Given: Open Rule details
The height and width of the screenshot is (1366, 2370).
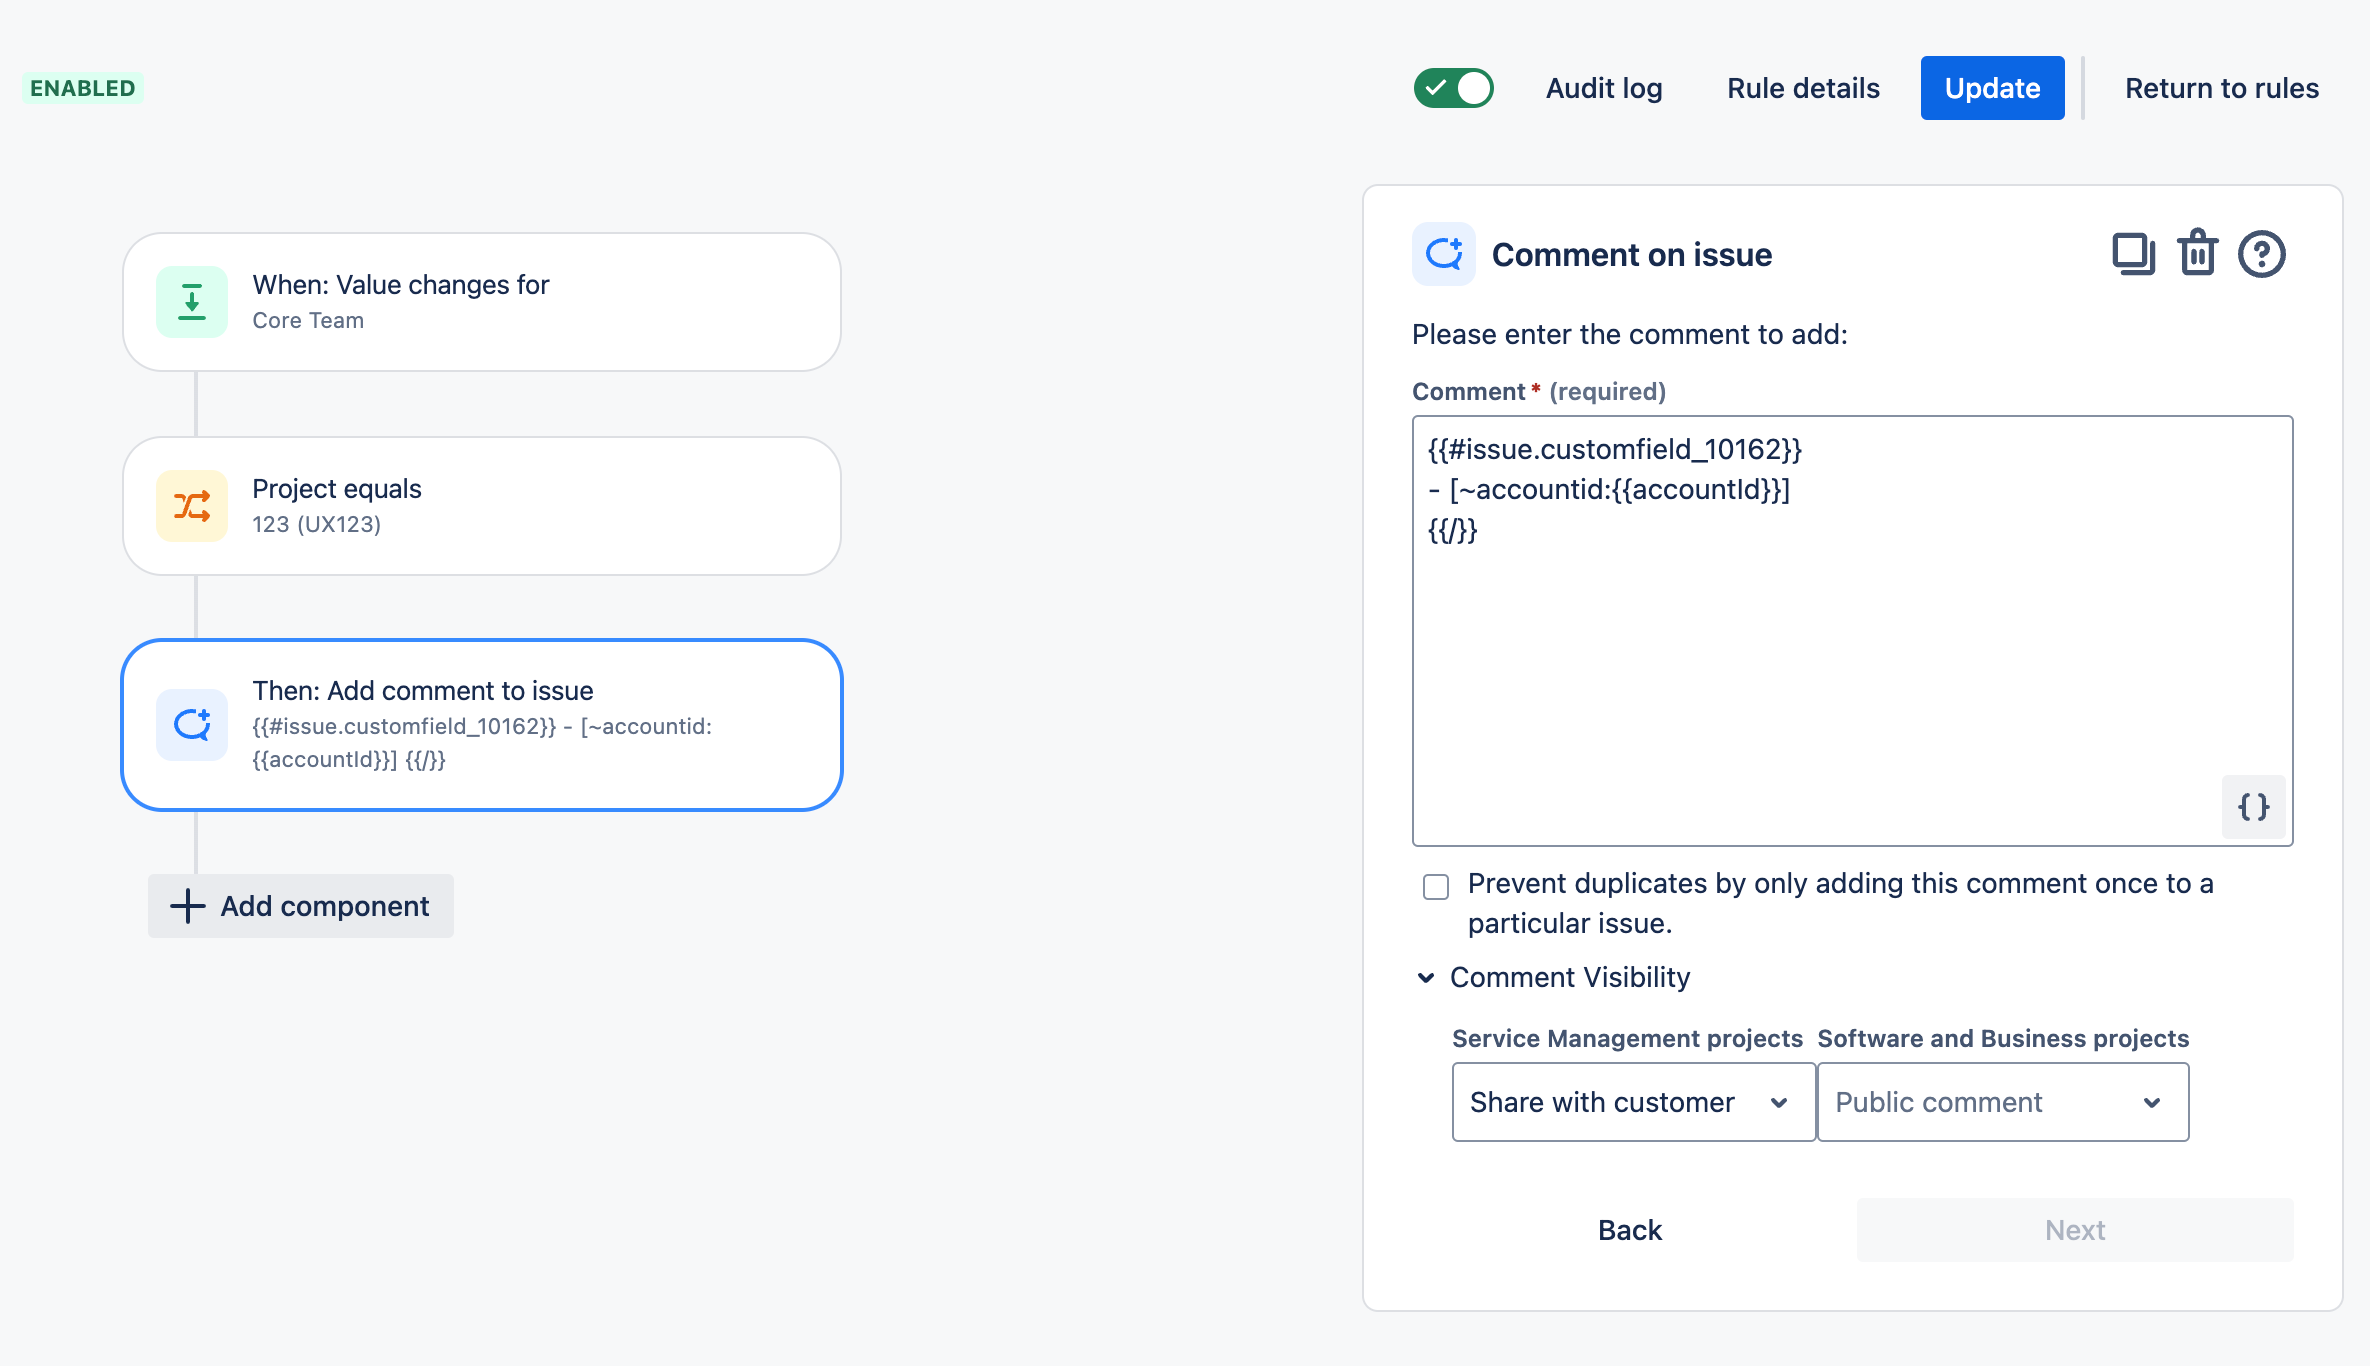Looking at the screenshot, I should [x=1803, y=88].
